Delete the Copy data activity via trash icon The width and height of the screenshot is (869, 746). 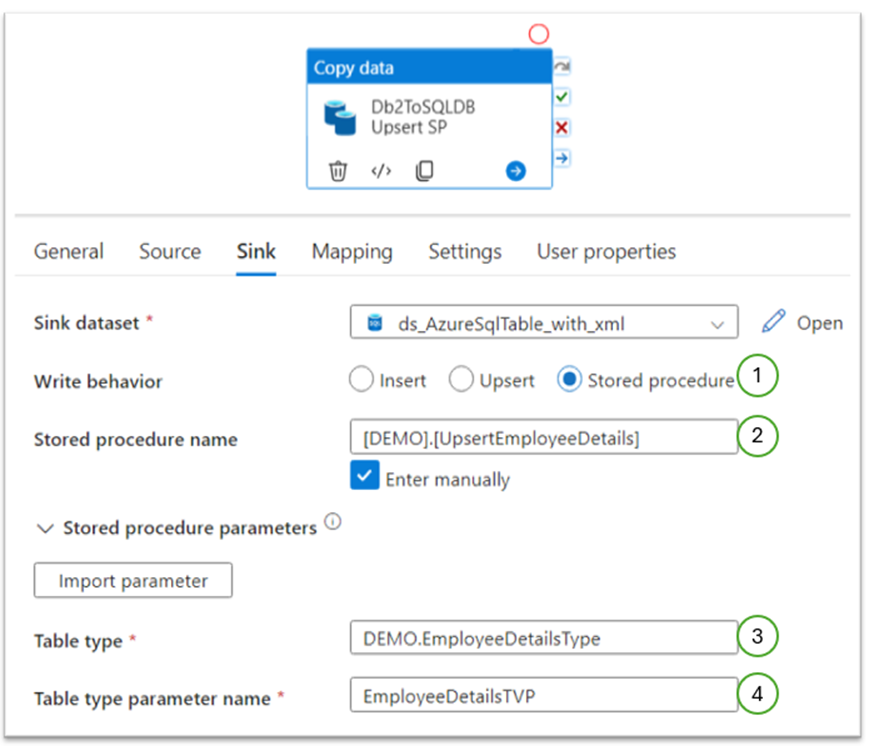point(338,171)
